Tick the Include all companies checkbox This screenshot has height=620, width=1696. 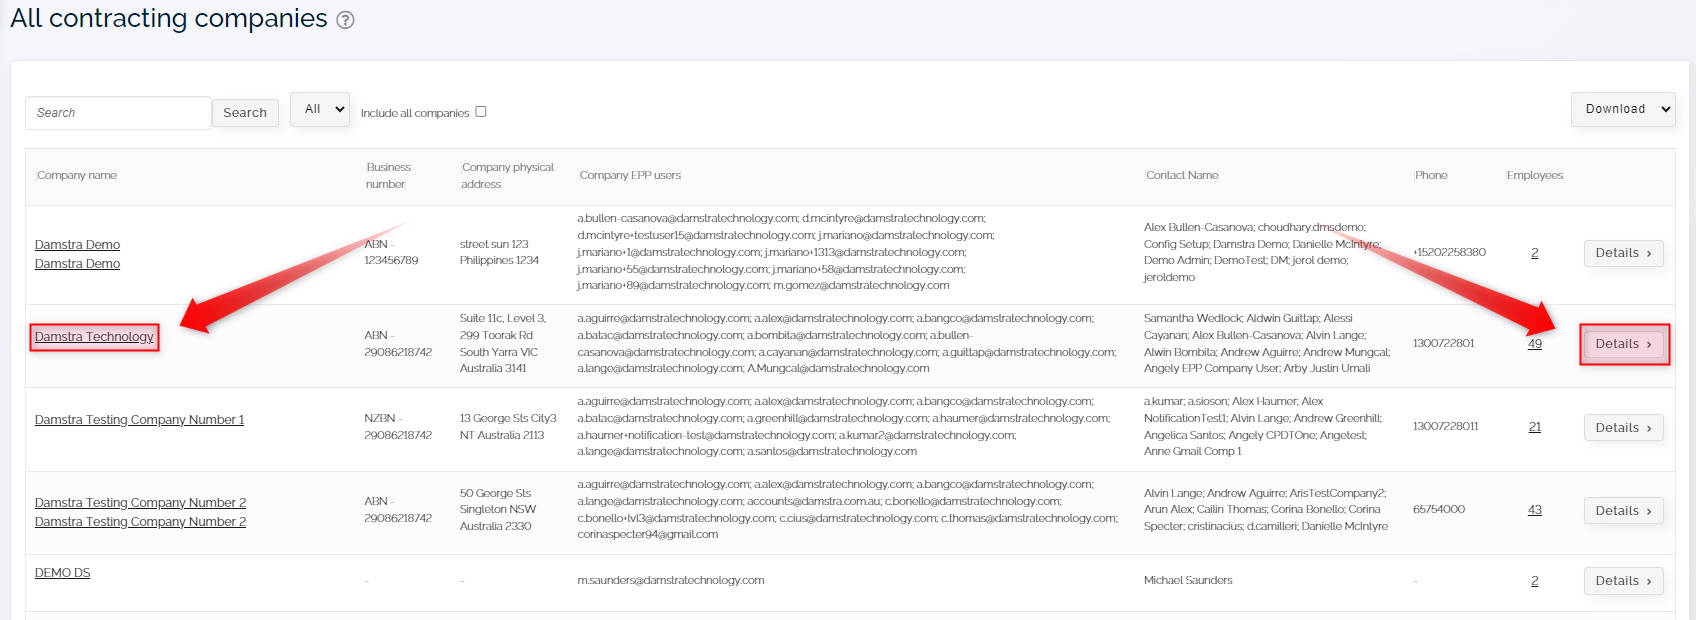point(481,112)
